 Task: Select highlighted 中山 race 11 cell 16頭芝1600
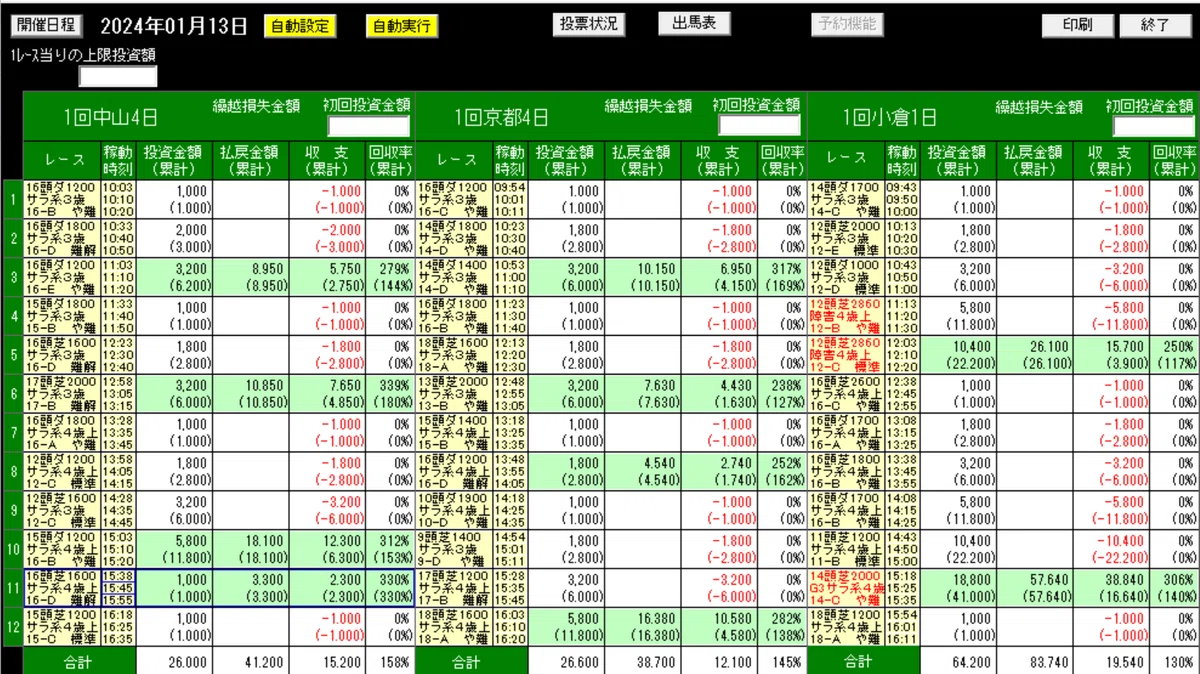[x=61, y=588]
